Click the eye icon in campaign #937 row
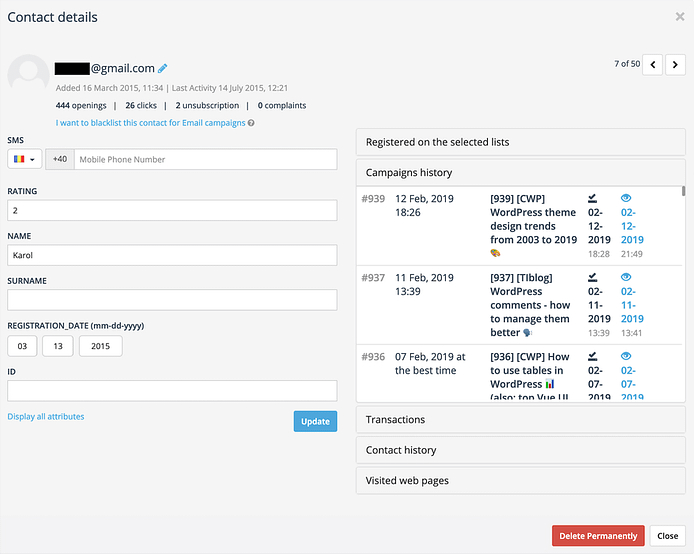The image size is (694, 554). coord(627,277)
